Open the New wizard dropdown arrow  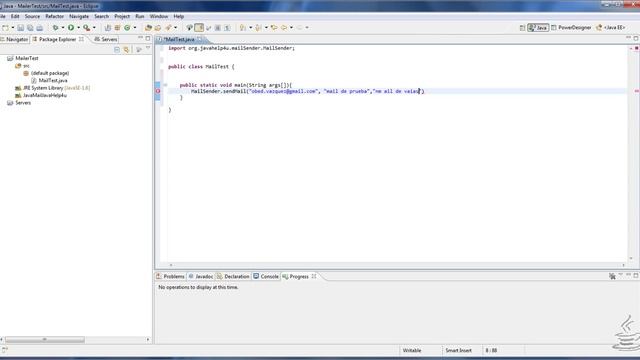coord(13,27)
